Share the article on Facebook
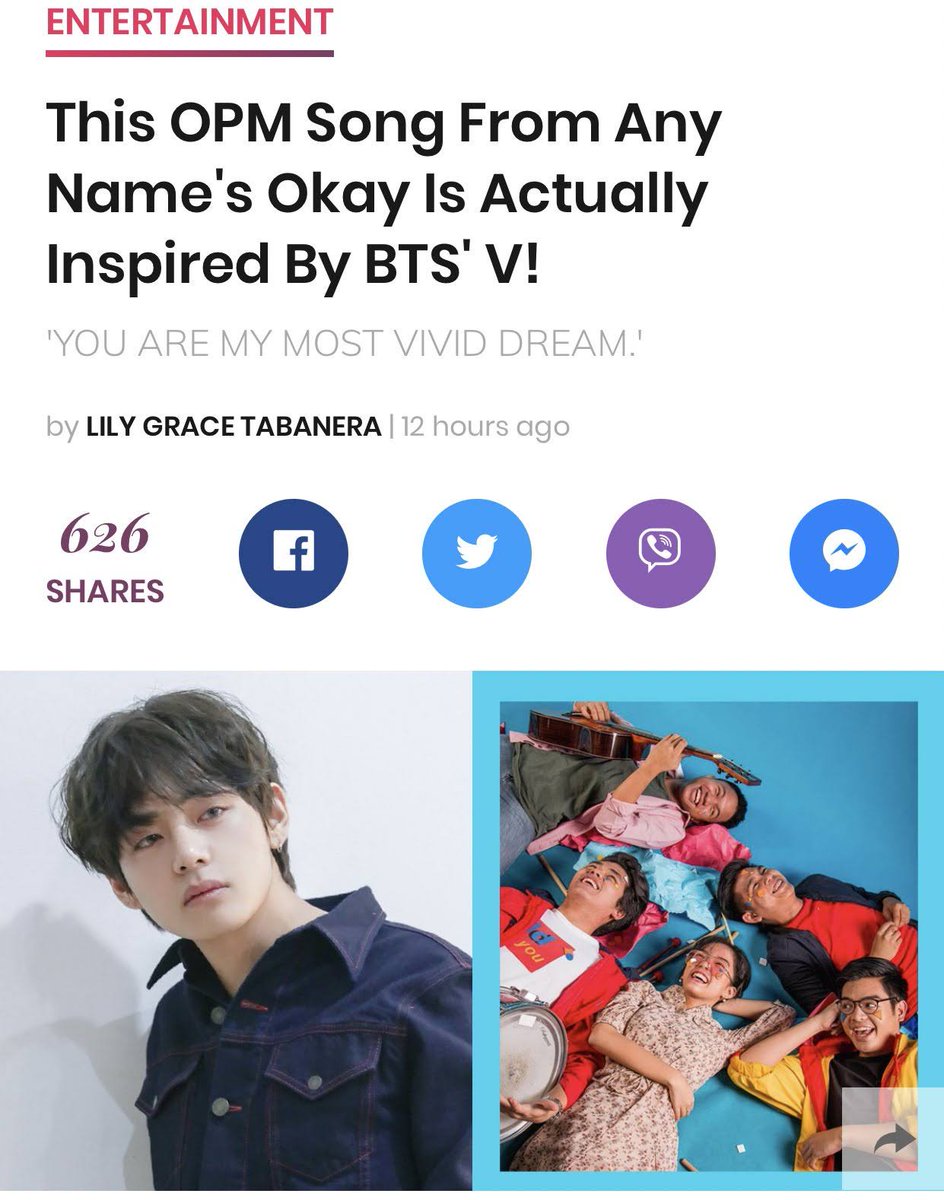944x1200 pixels. [x=293, y=553]
